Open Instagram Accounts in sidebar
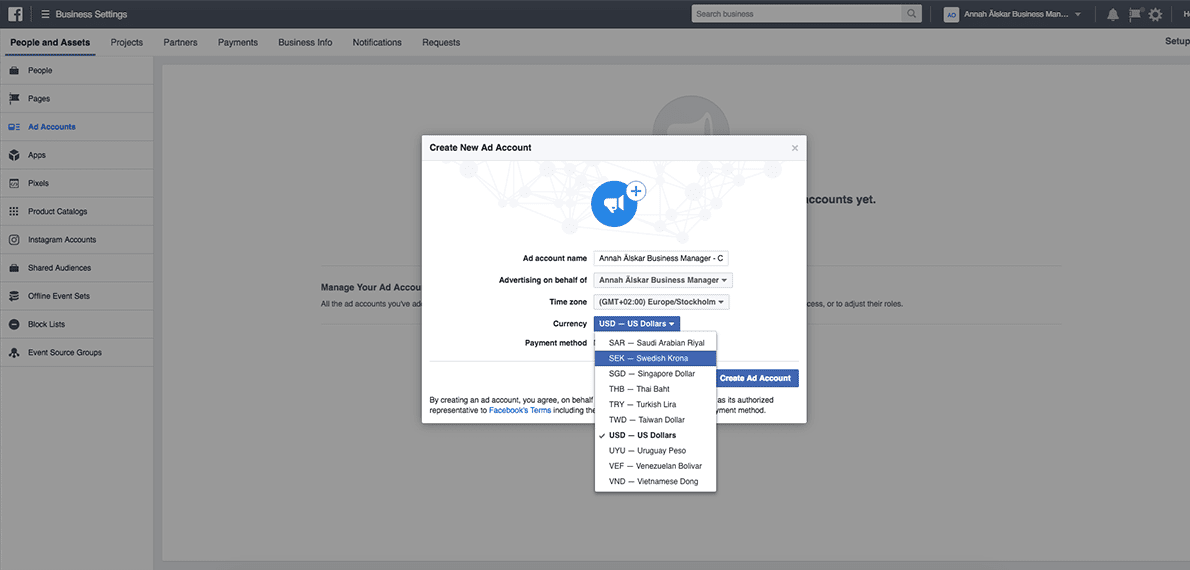 [61, 240]
